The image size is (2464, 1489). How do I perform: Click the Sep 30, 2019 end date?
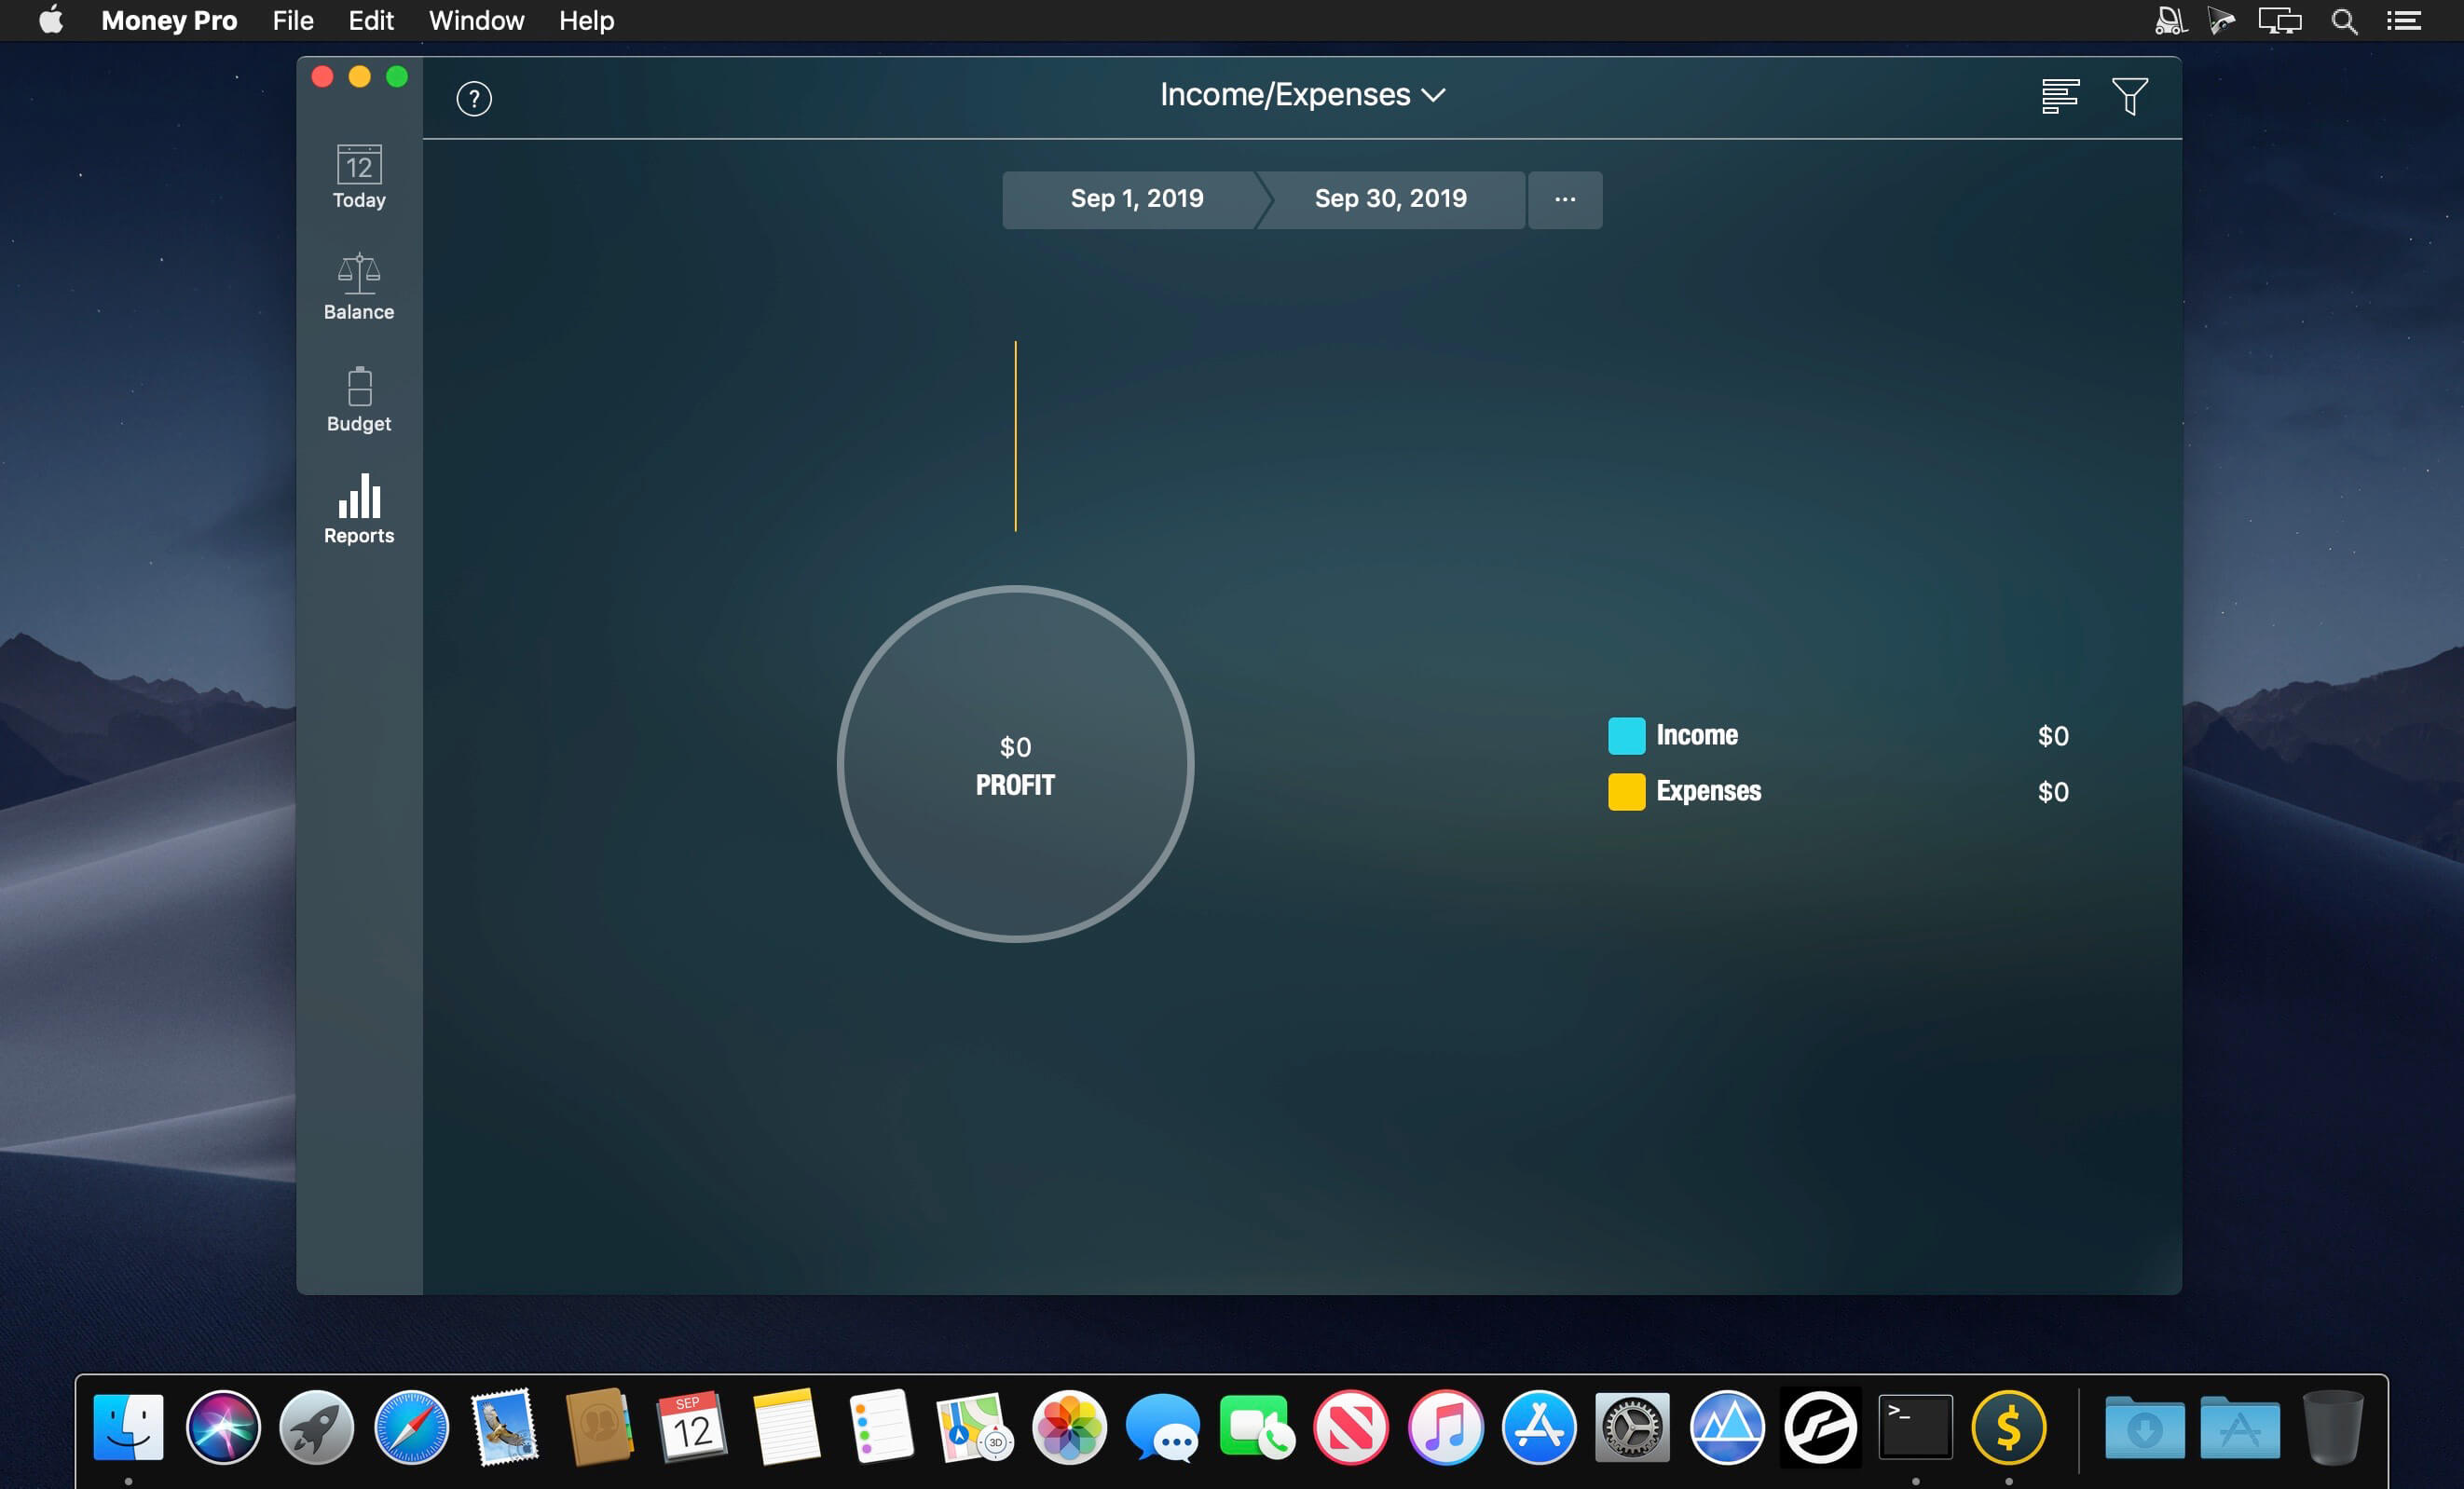(1390, 199)
